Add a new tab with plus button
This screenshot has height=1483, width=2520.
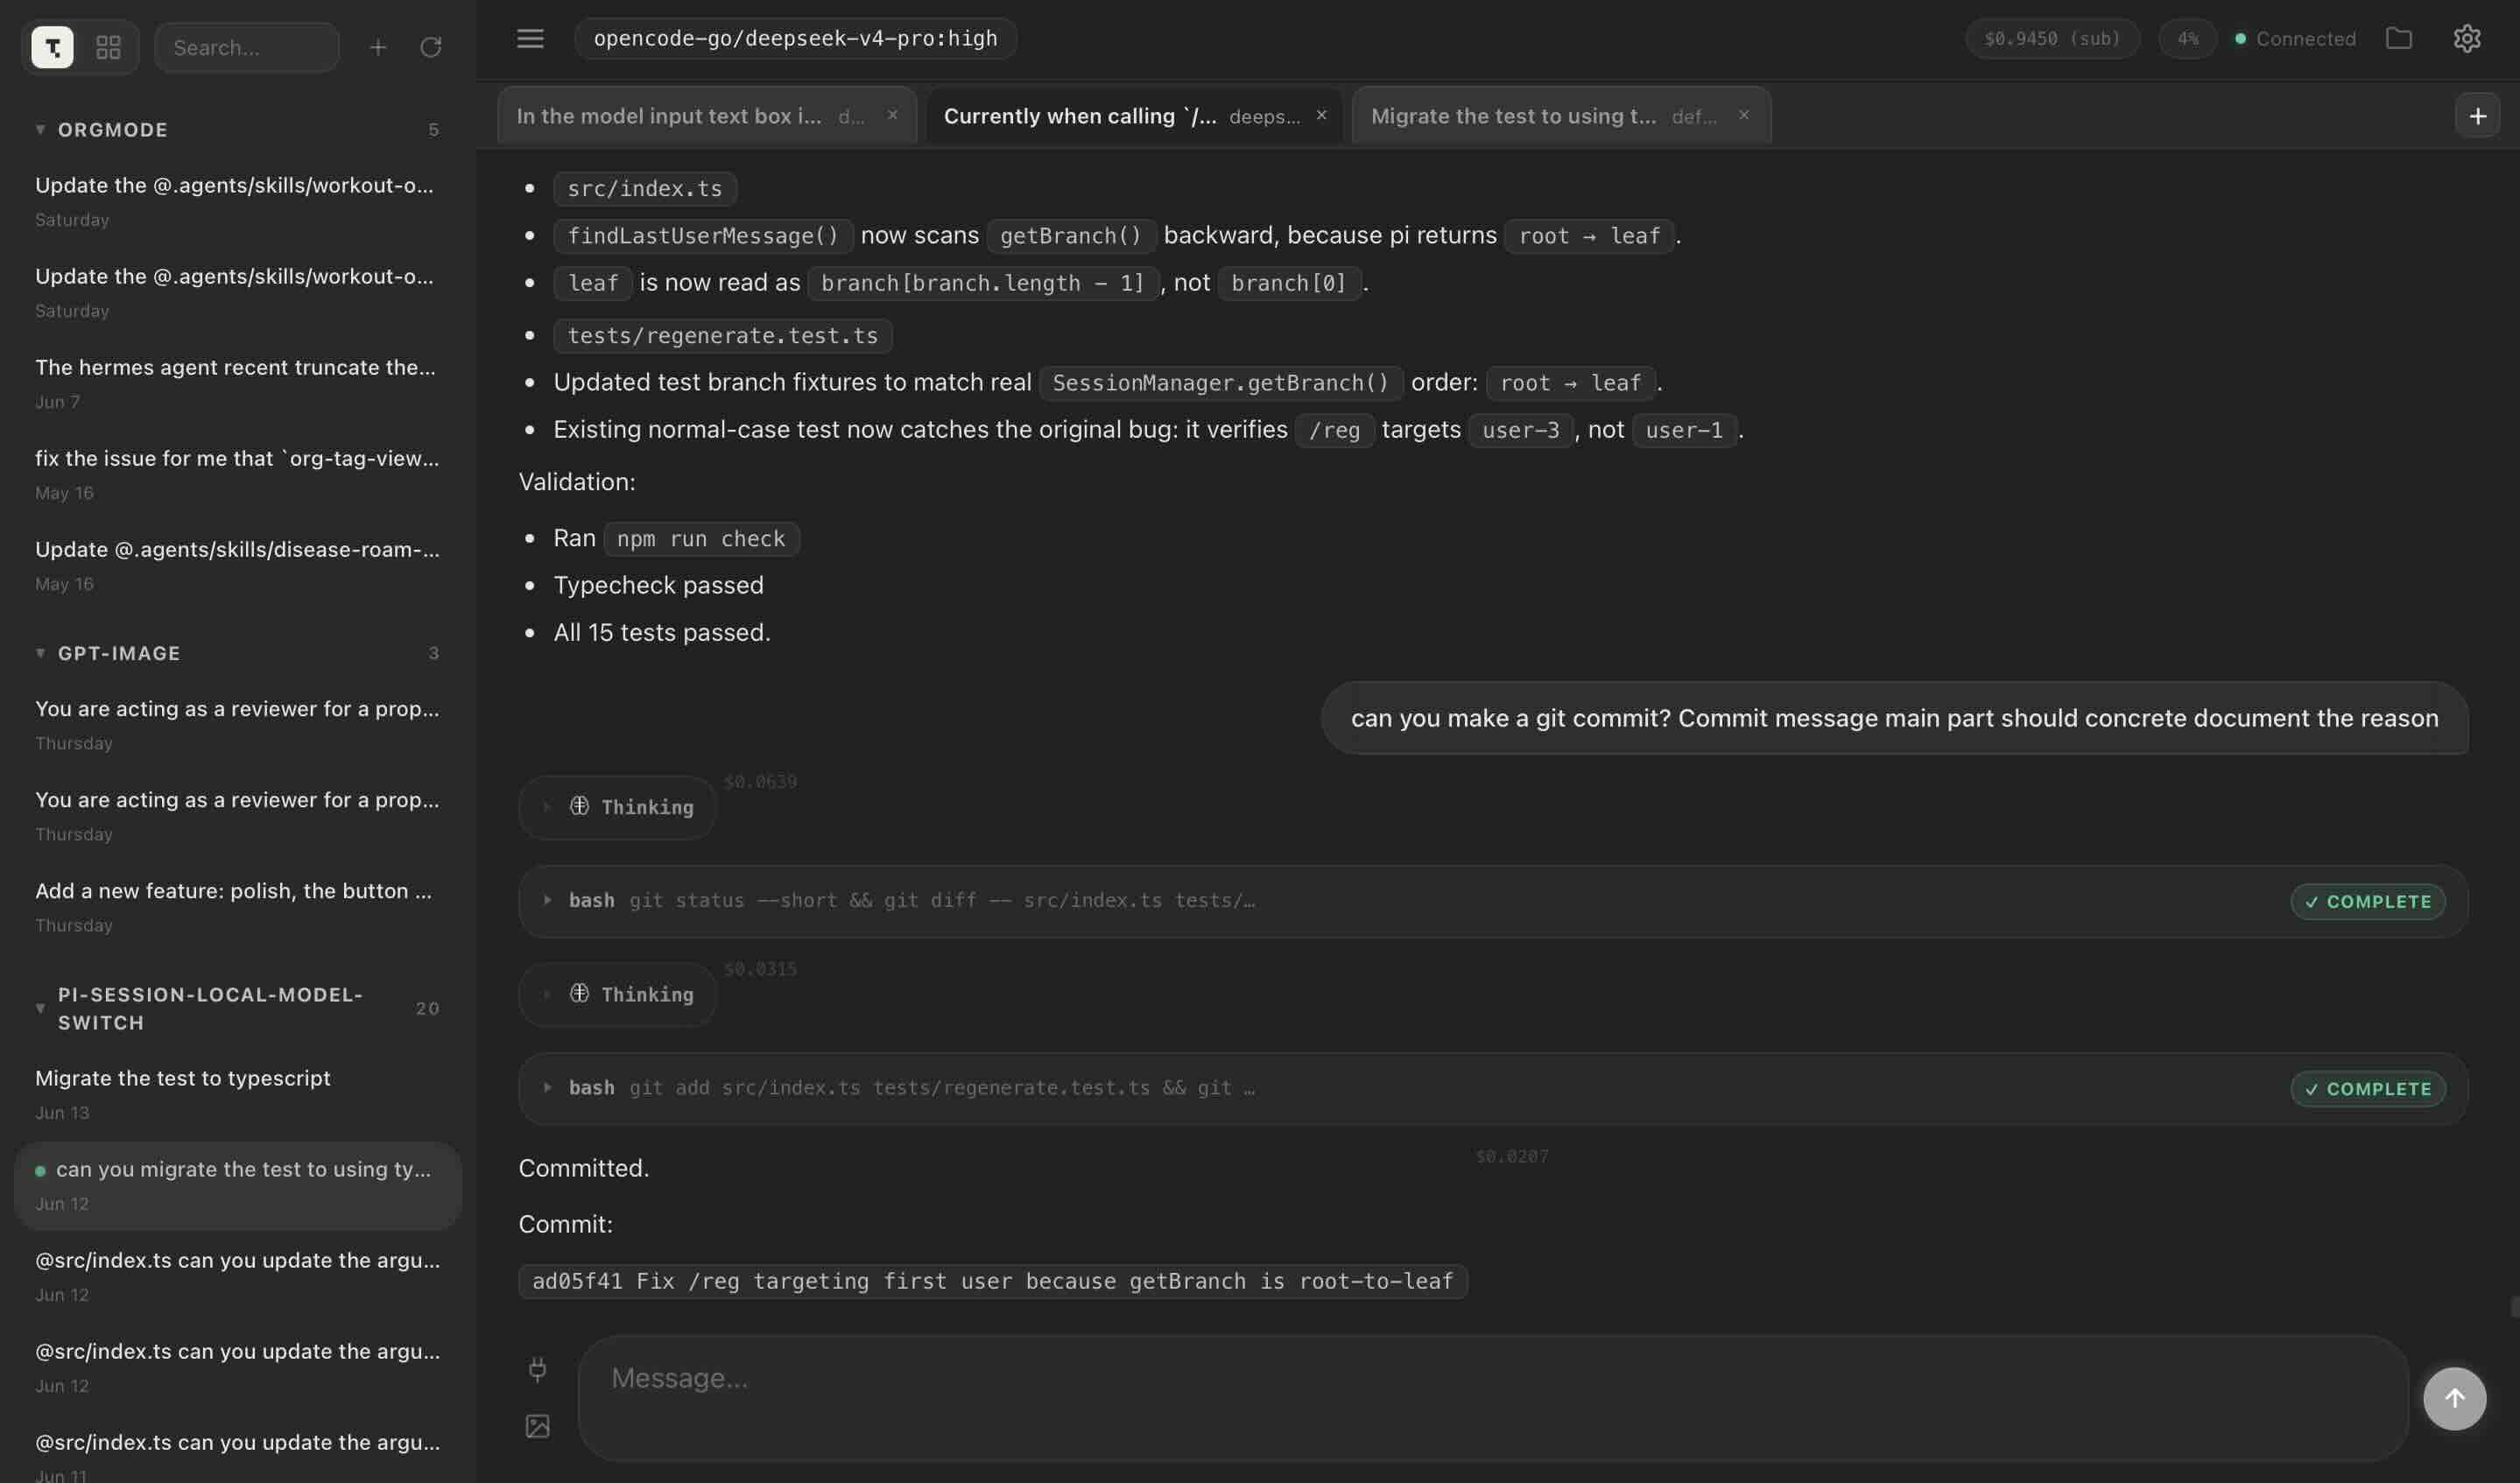click(x=2477, y=116)
